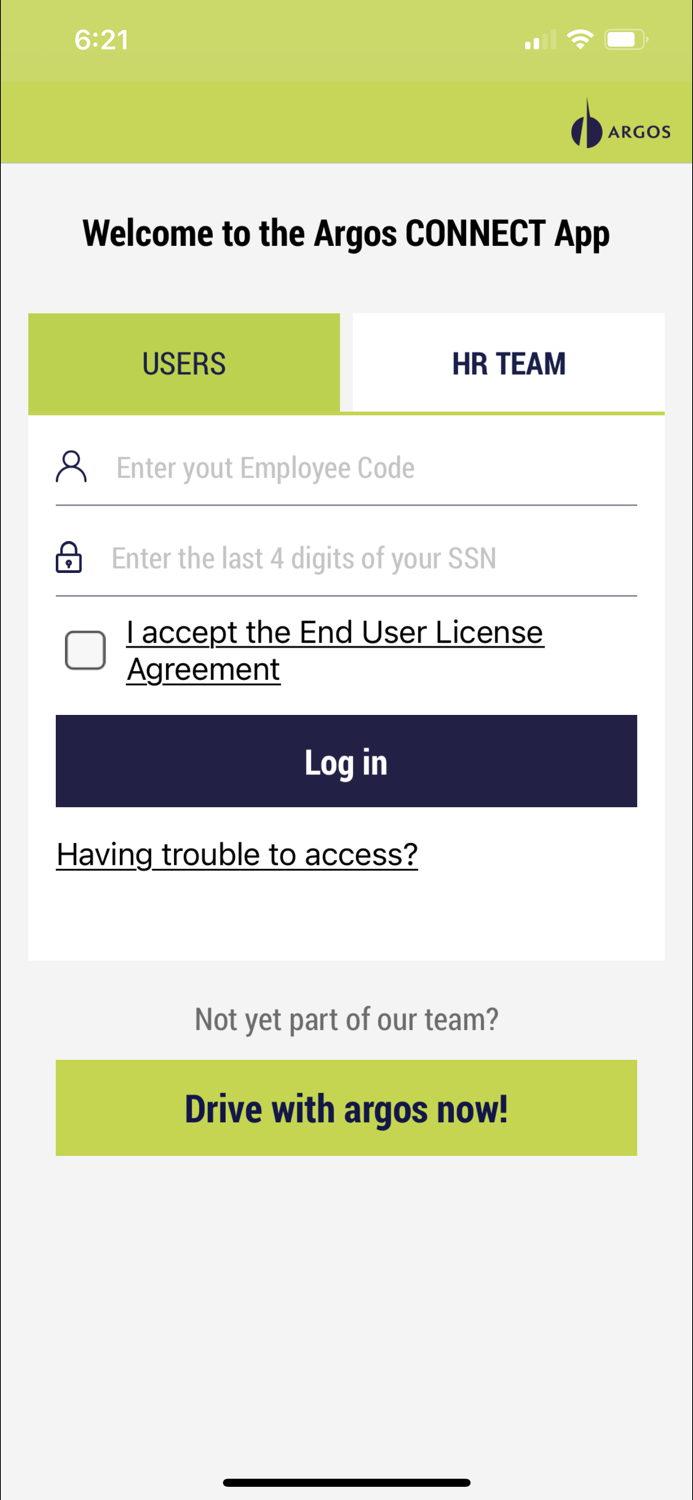Click the clock showing 6:21

click(101, 40)
